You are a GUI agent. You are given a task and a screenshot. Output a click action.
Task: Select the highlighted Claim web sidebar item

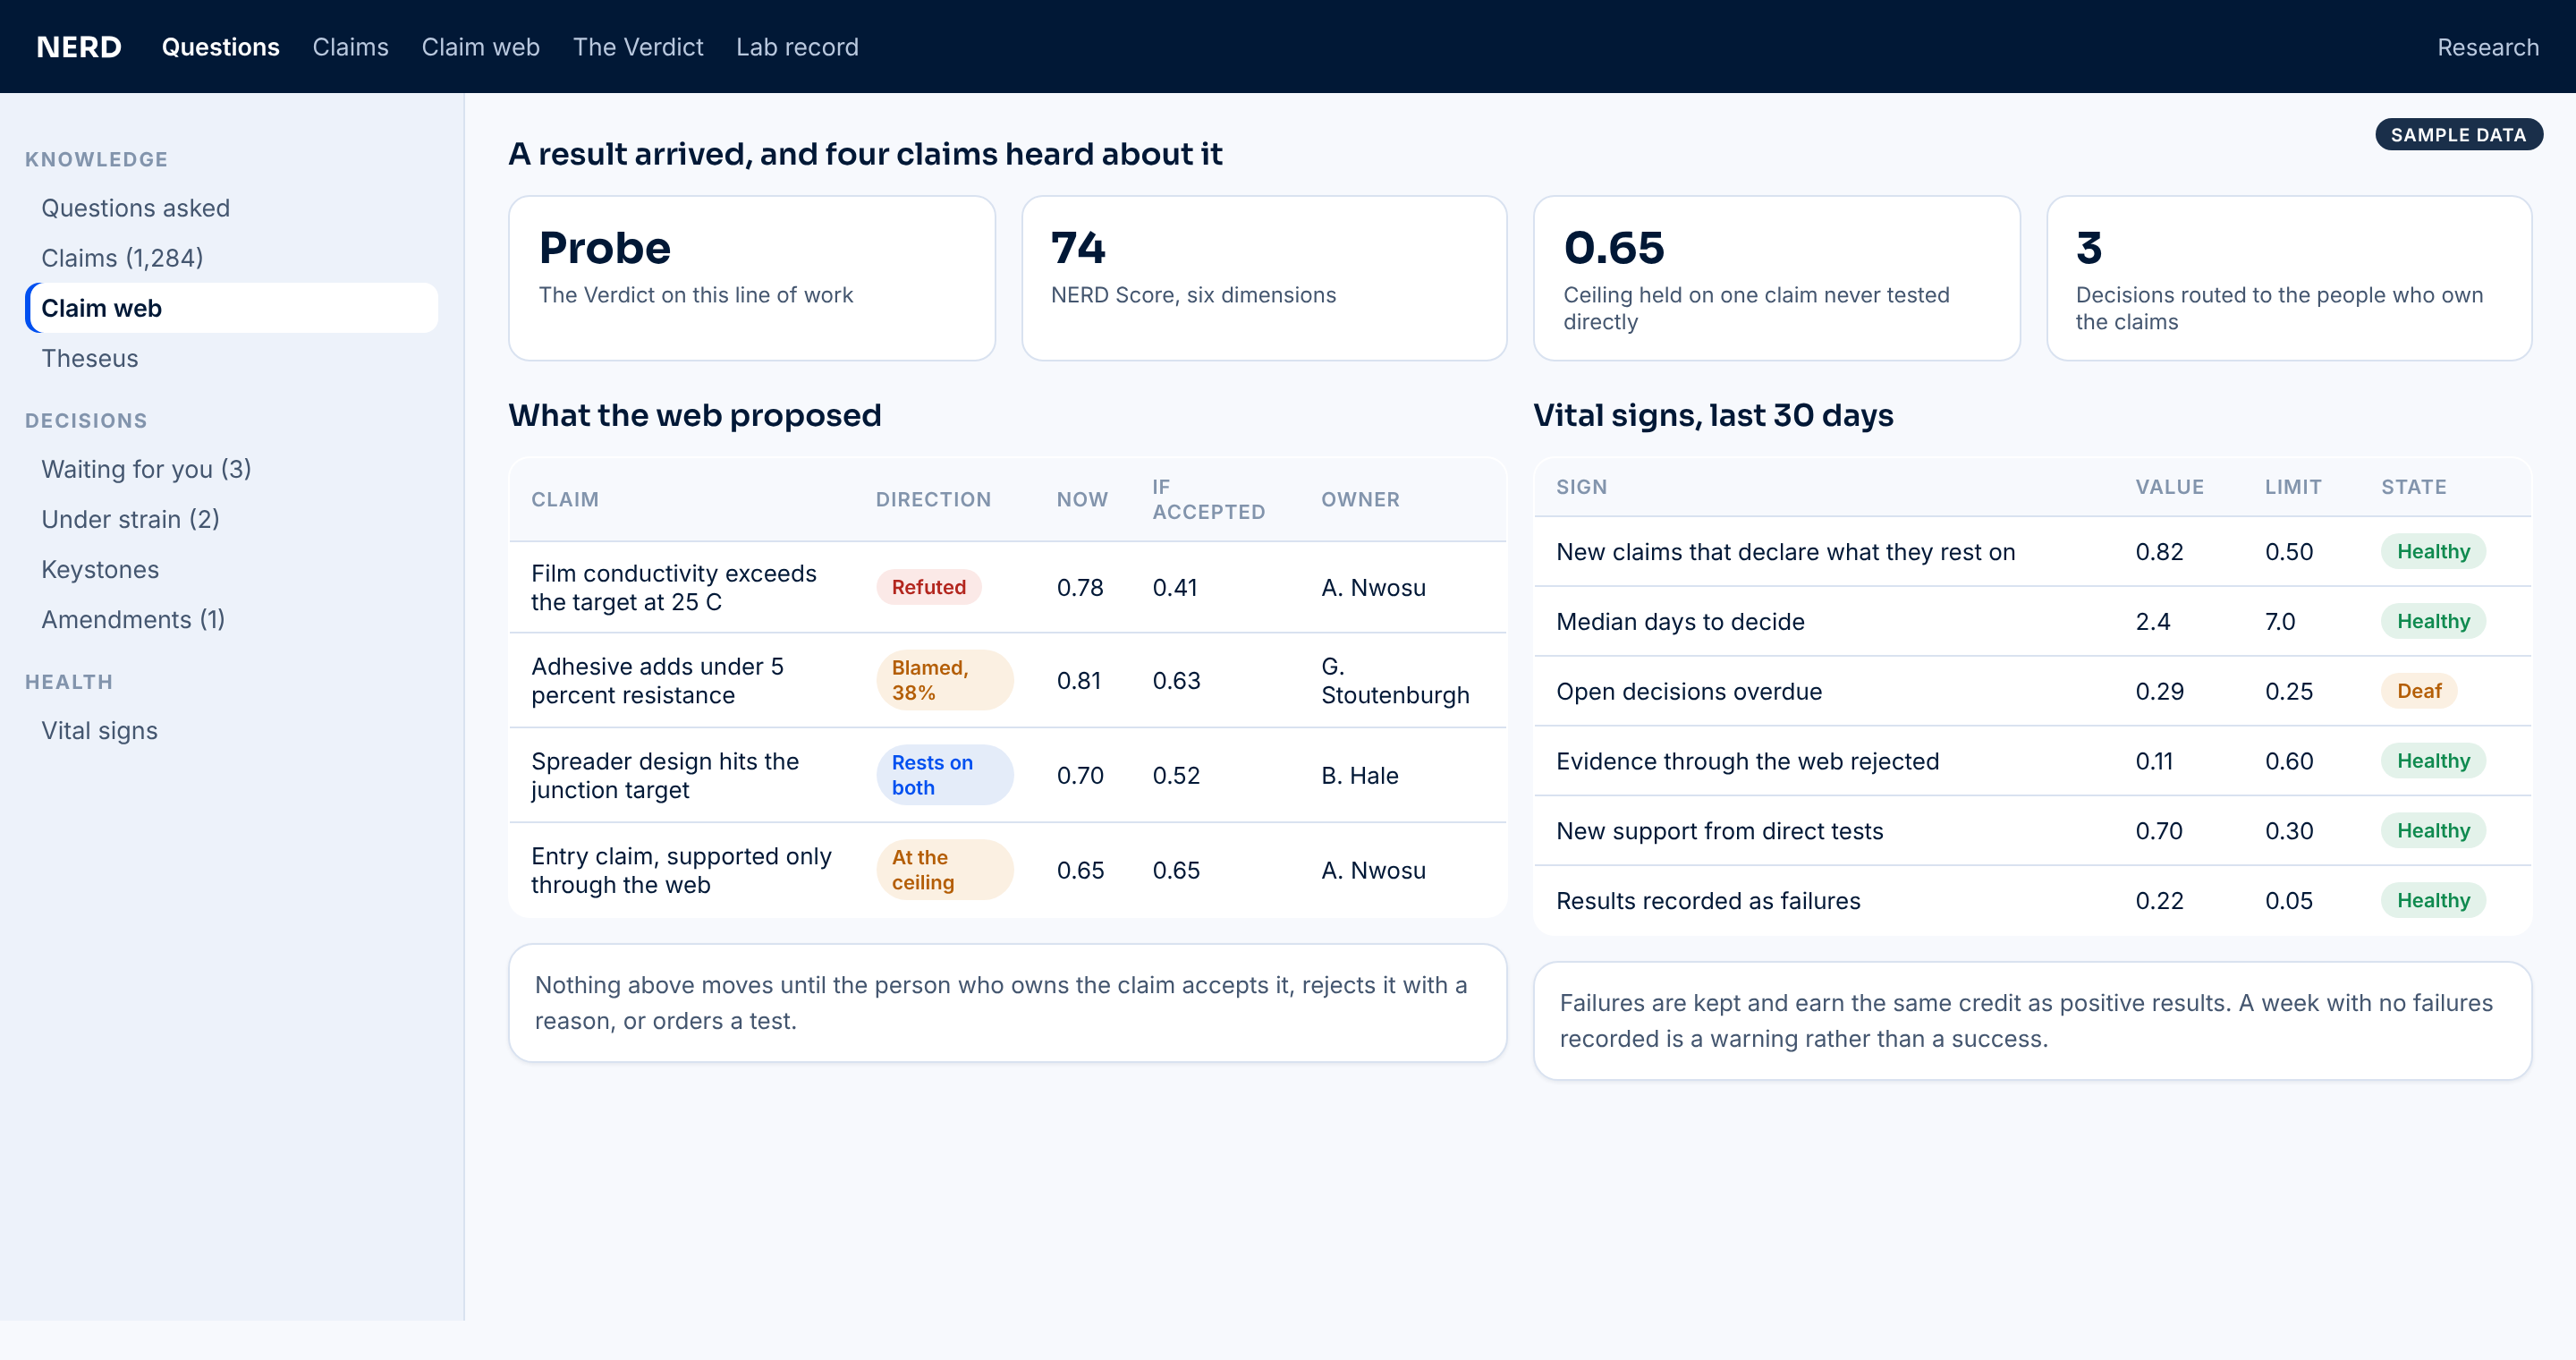coord(232,308)
